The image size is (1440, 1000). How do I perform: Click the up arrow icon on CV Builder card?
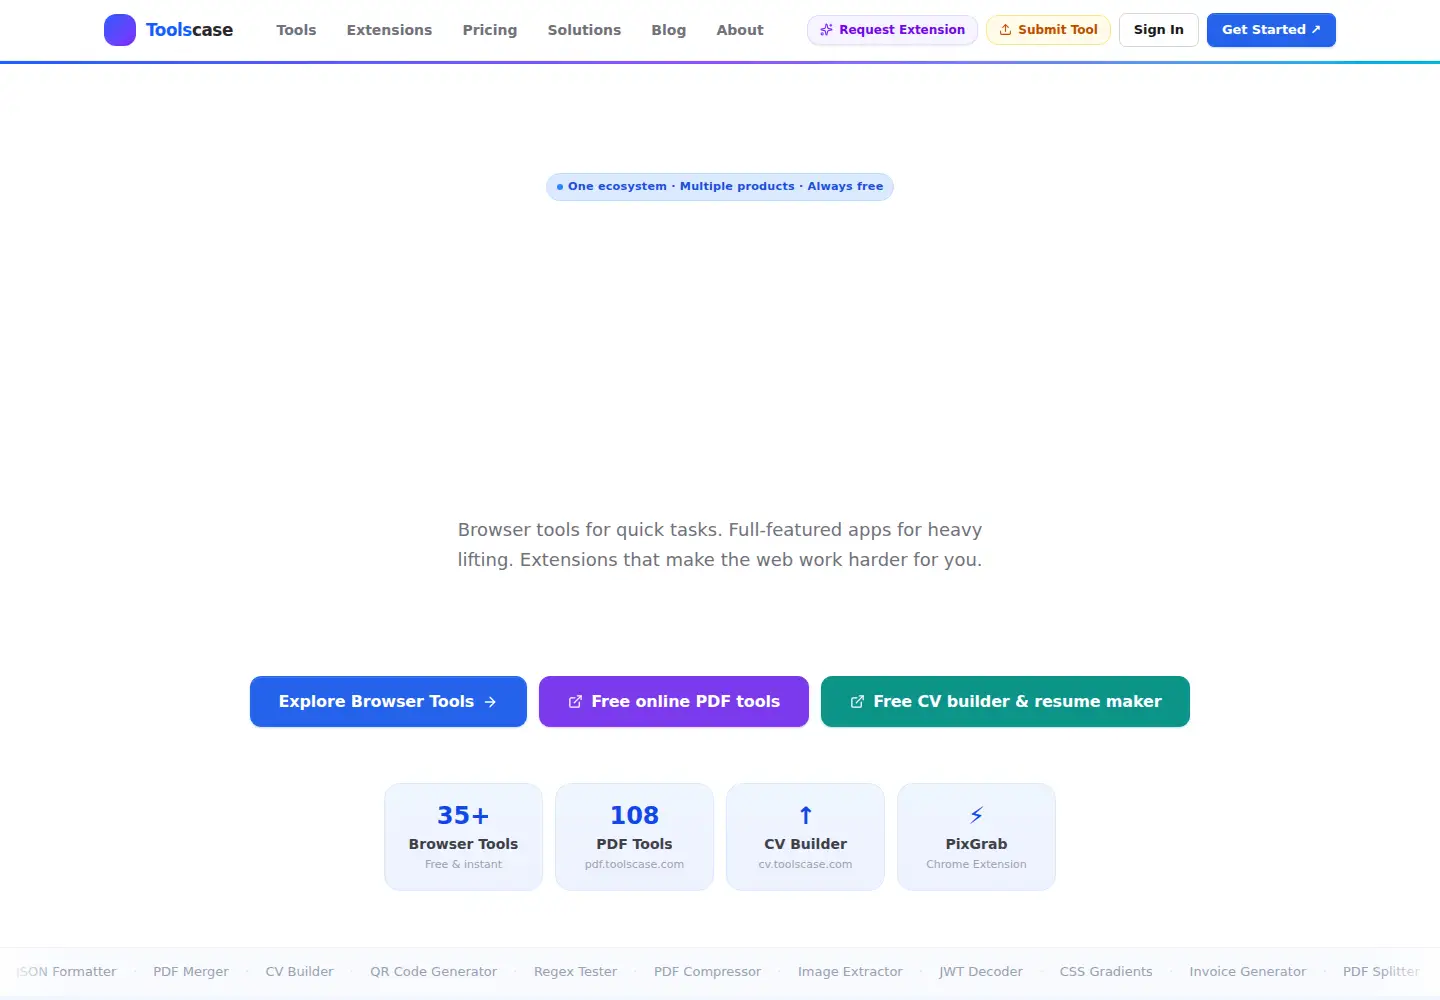(805, 815)
